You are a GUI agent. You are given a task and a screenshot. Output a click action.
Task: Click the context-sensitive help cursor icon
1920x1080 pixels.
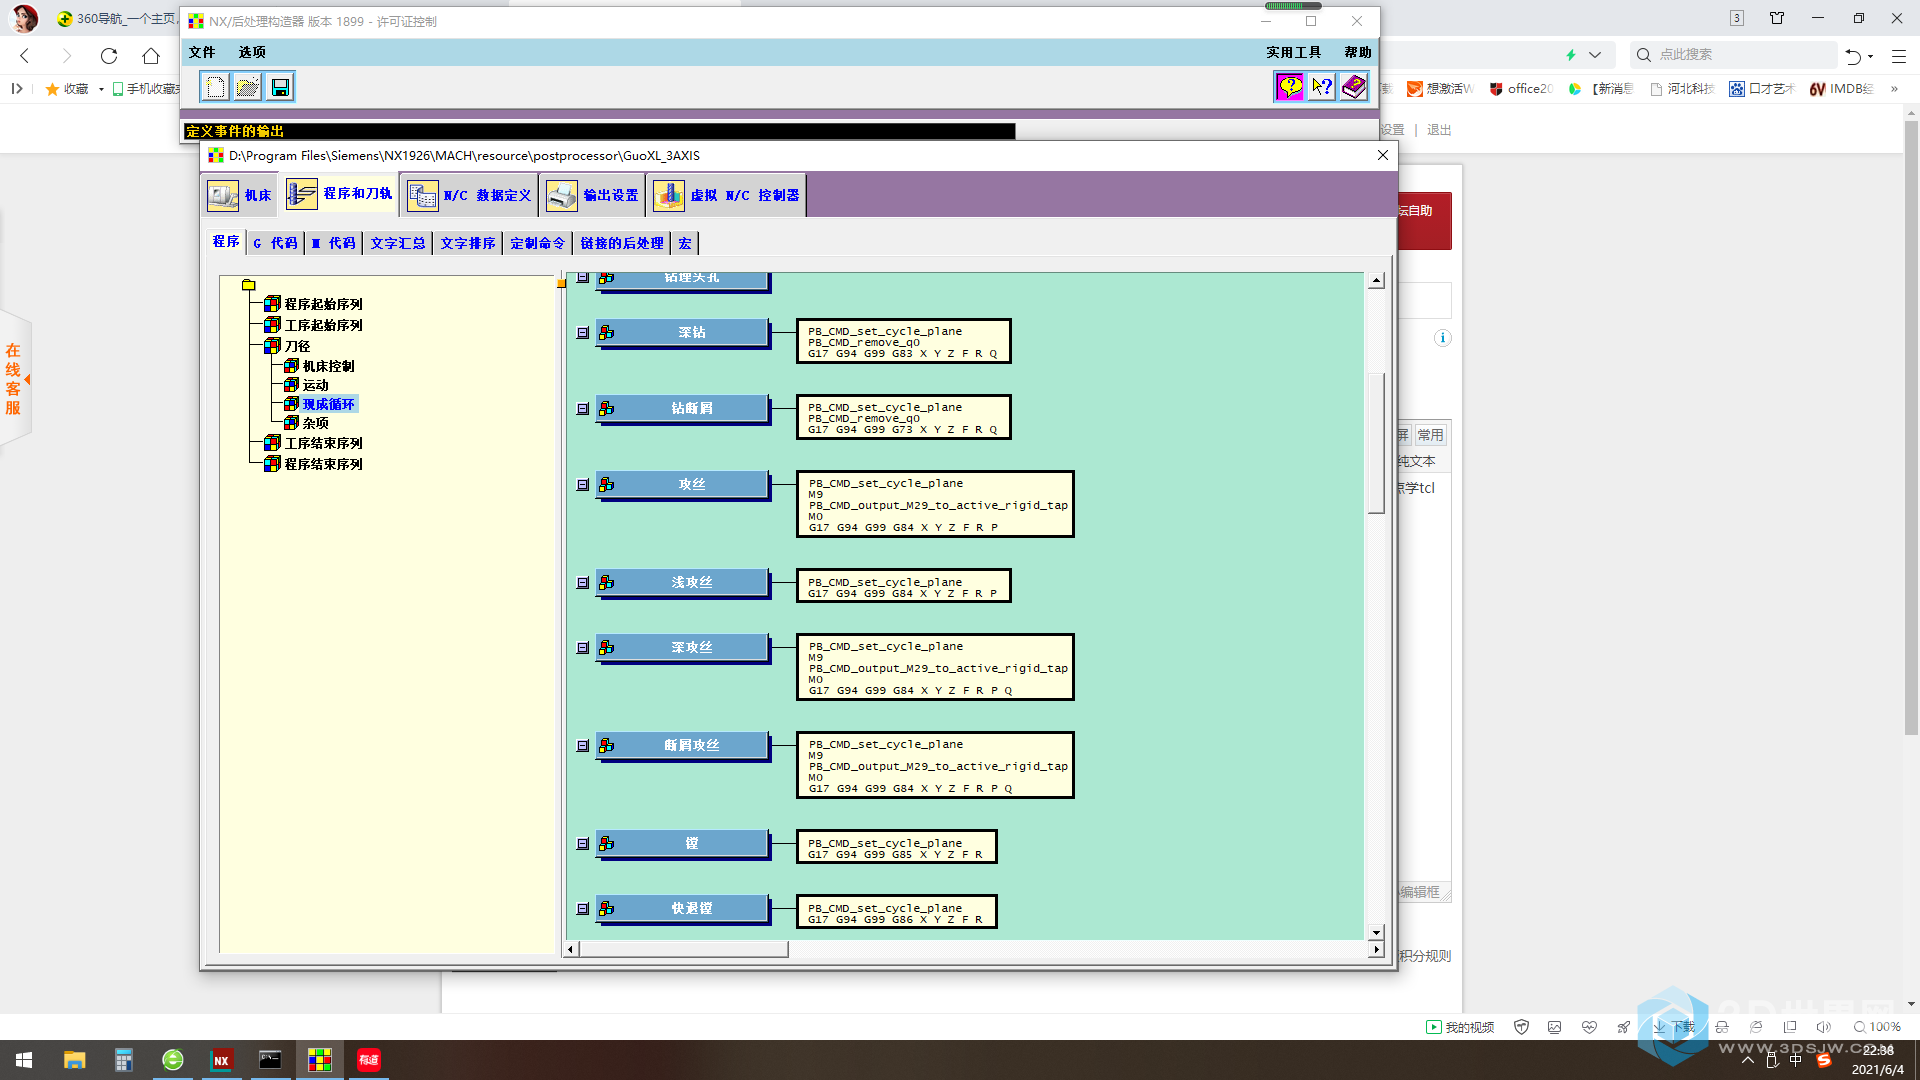[x=1322, y=87]
